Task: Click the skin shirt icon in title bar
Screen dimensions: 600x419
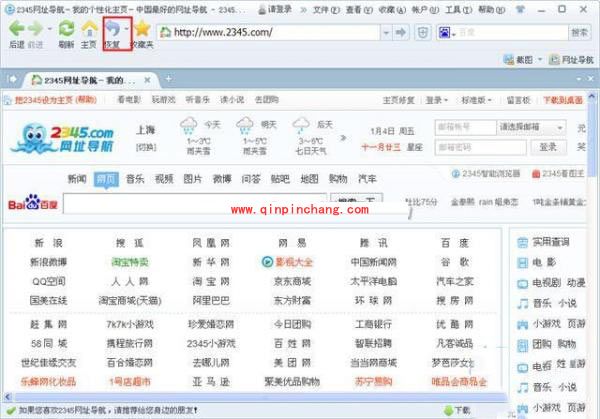Action: click(x=520, y=9)
